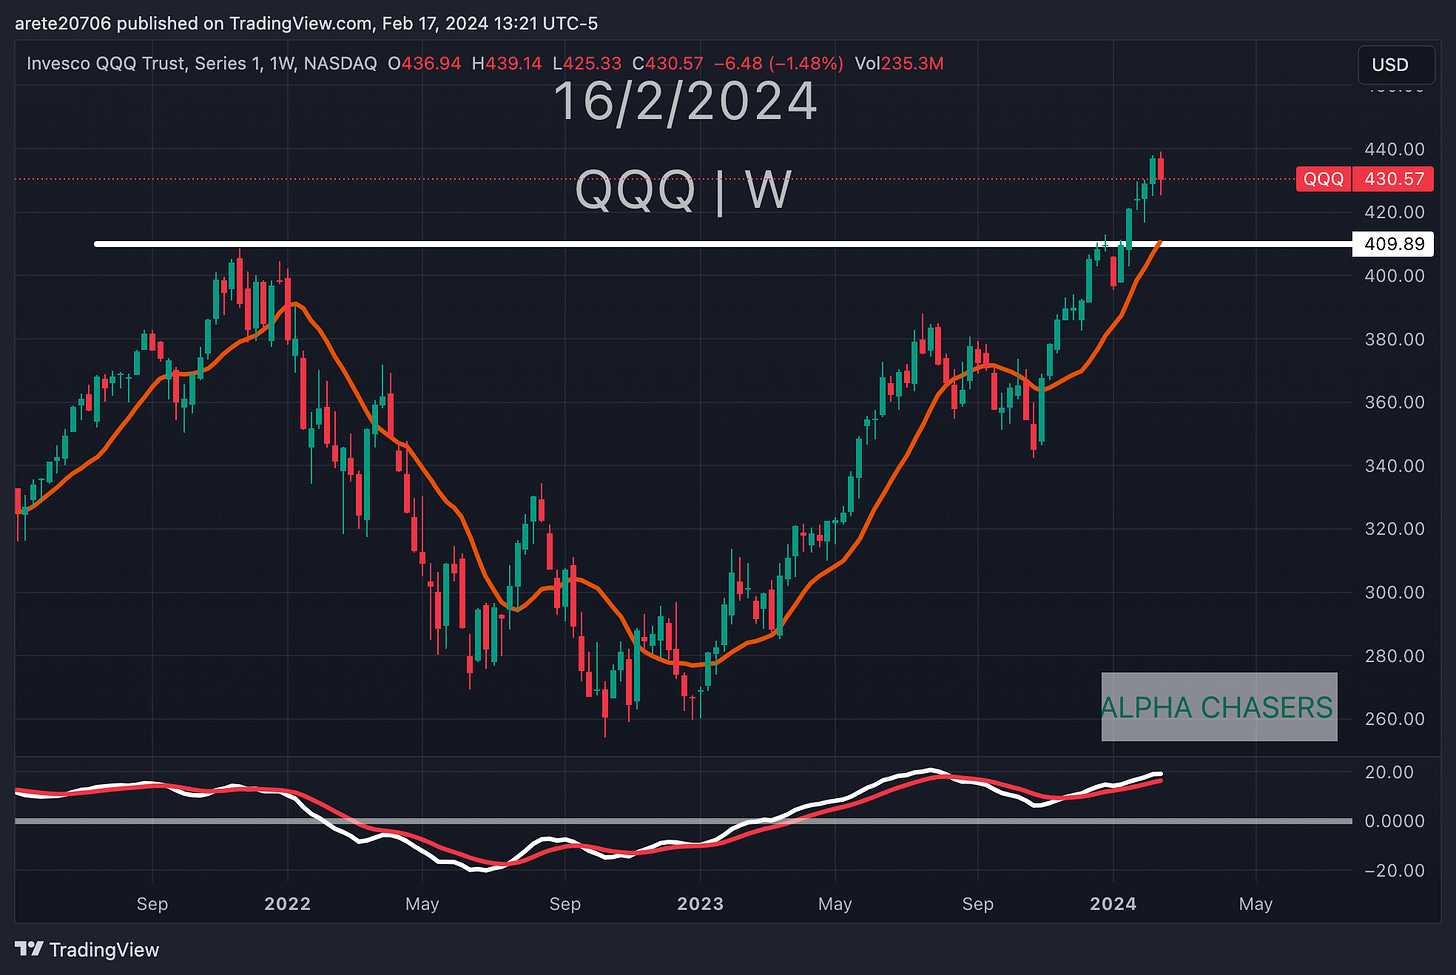Click the −20.00 indicator axis label

click(x=1395, y=870)
